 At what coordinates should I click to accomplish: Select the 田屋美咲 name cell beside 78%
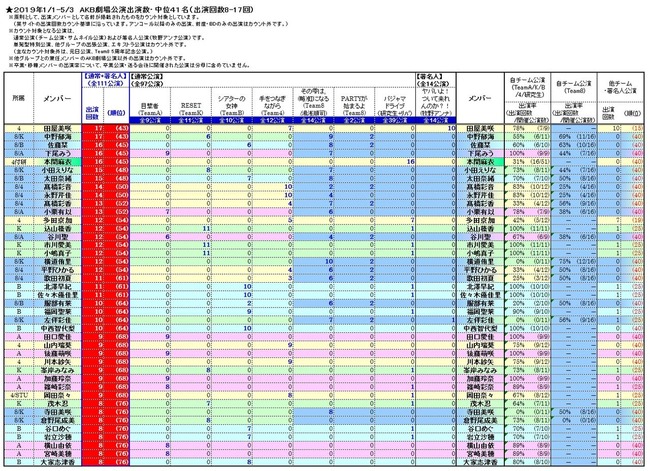480,129
